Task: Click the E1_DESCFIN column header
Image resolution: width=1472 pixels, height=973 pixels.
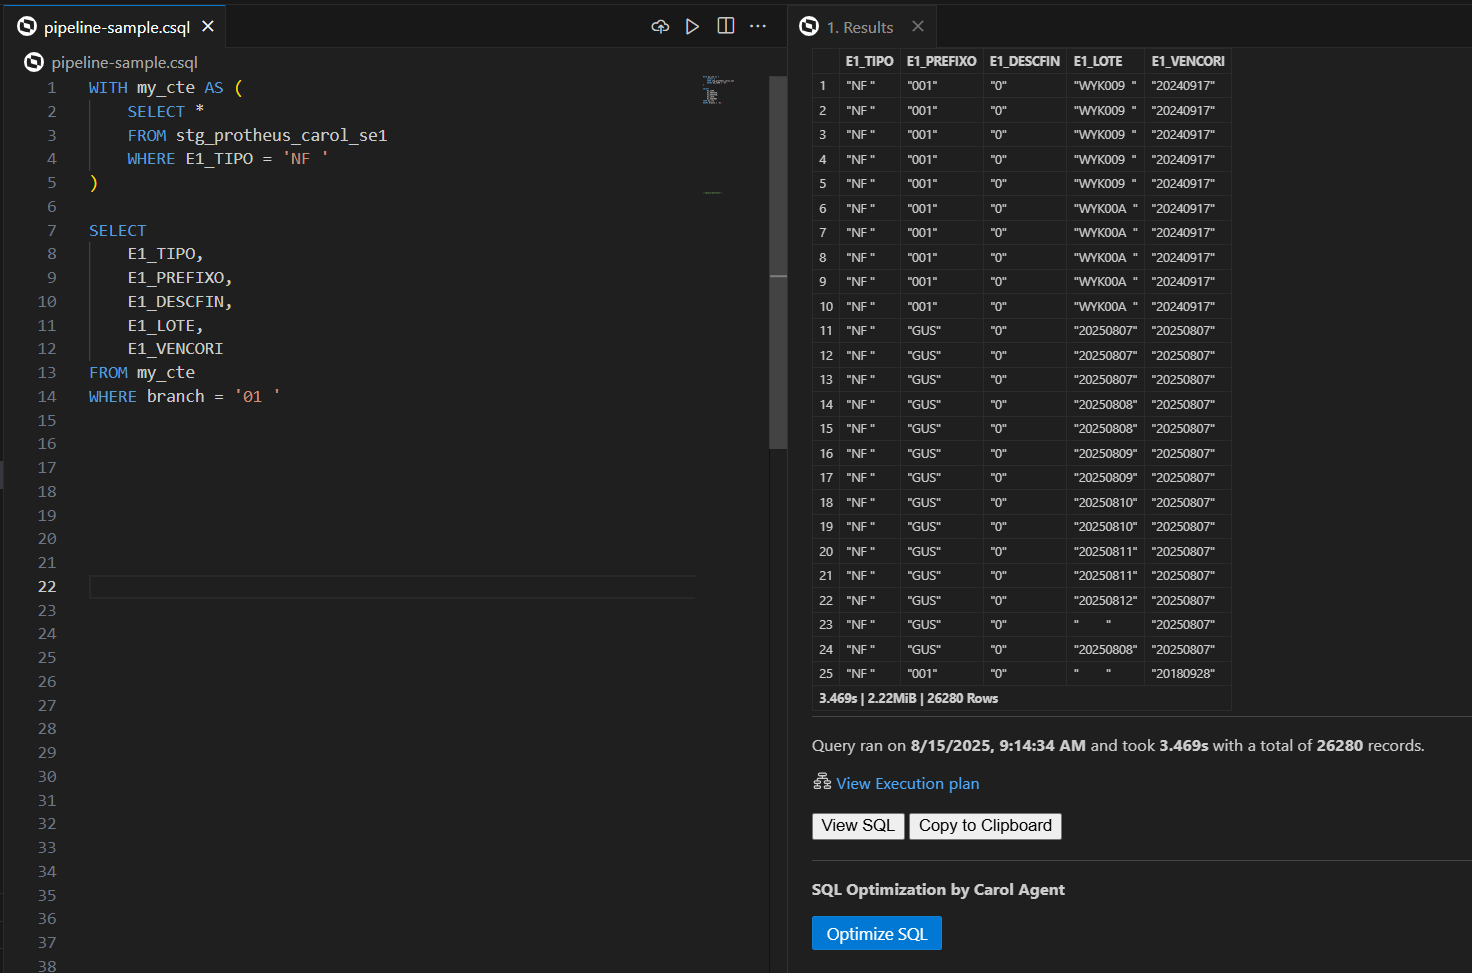Action: pyautogui.click(x=1024, y=61)
